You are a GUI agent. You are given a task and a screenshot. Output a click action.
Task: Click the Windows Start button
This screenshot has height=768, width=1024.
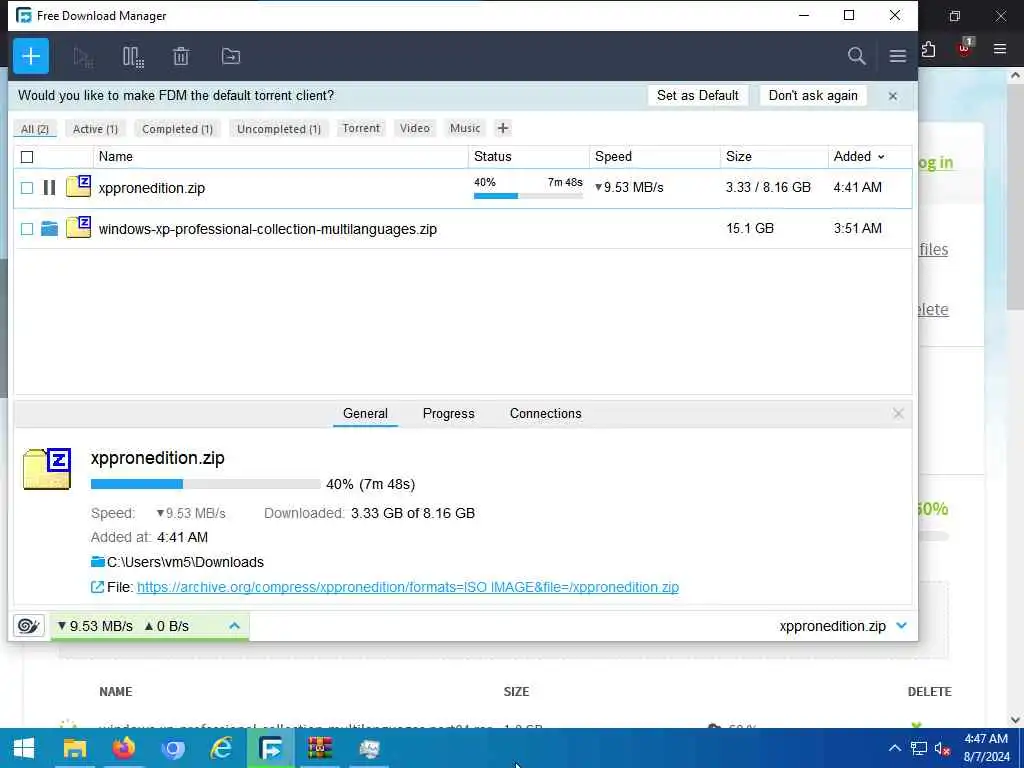click(x=24, y=748)
